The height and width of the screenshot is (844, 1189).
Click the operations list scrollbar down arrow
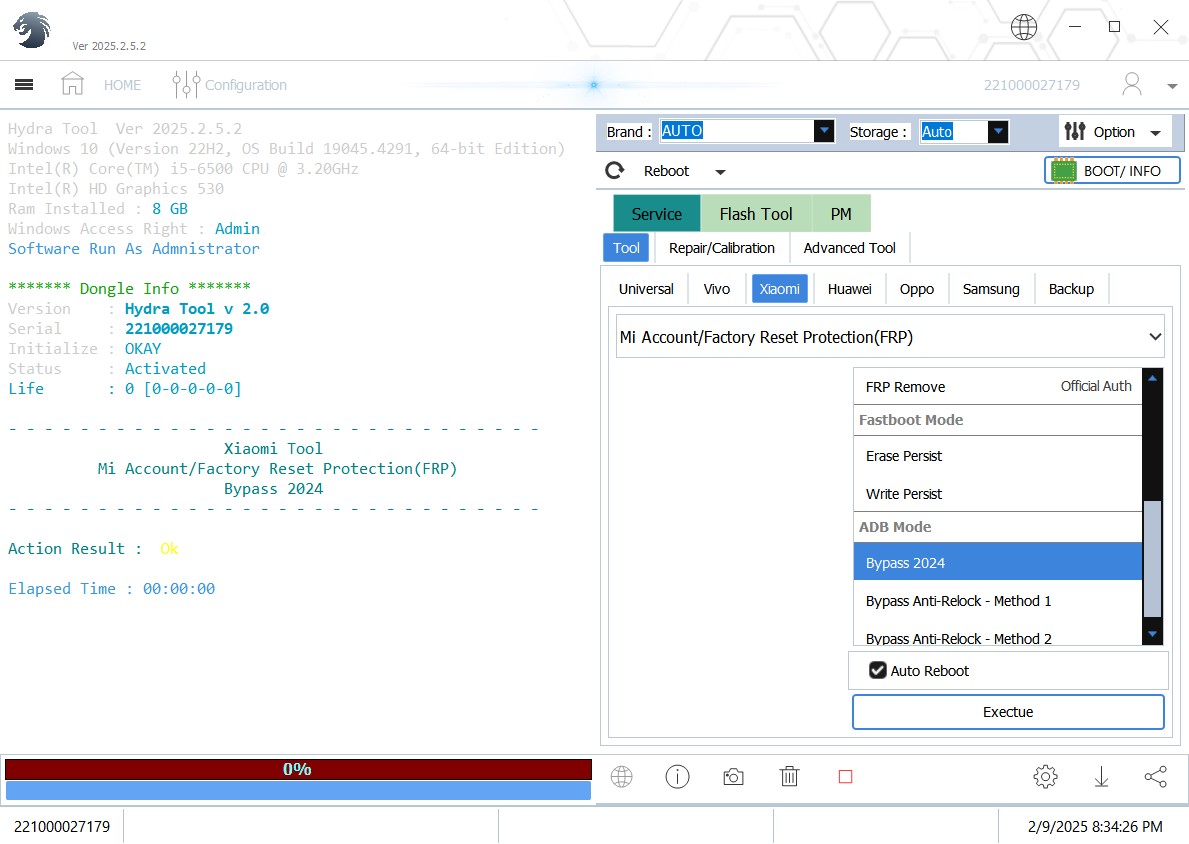1153,634
